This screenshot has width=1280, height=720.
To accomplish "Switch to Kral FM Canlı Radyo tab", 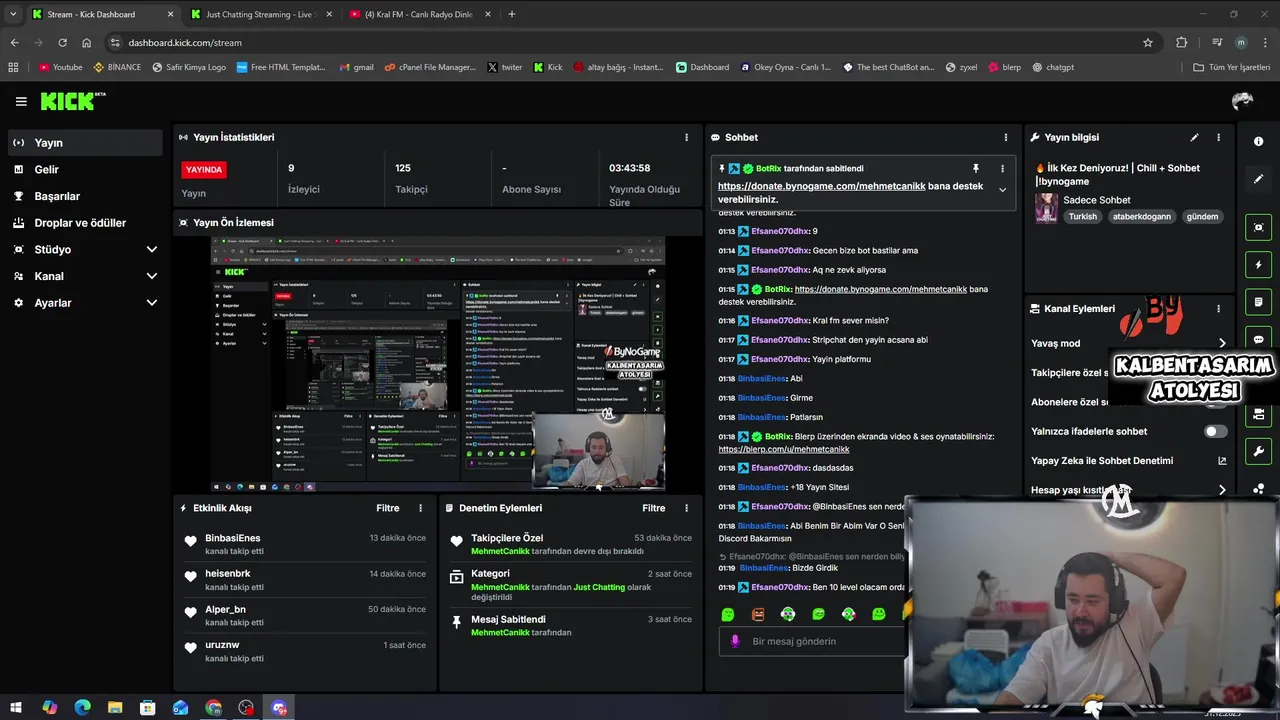I will pos(418,14).
